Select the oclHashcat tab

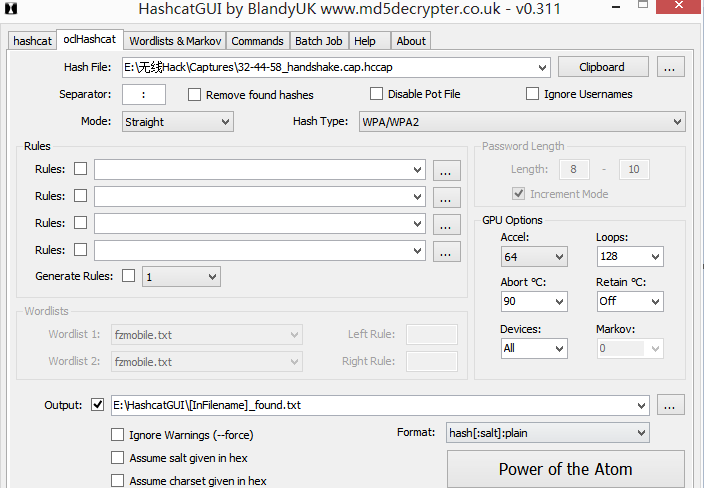click(x=90, y=40)
